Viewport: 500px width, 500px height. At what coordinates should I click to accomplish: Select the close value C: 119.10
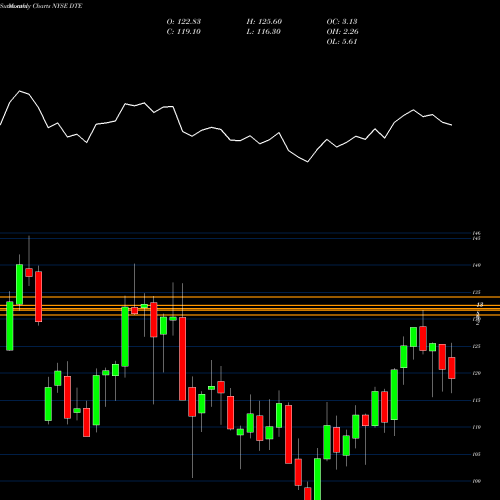pos(184,32)
